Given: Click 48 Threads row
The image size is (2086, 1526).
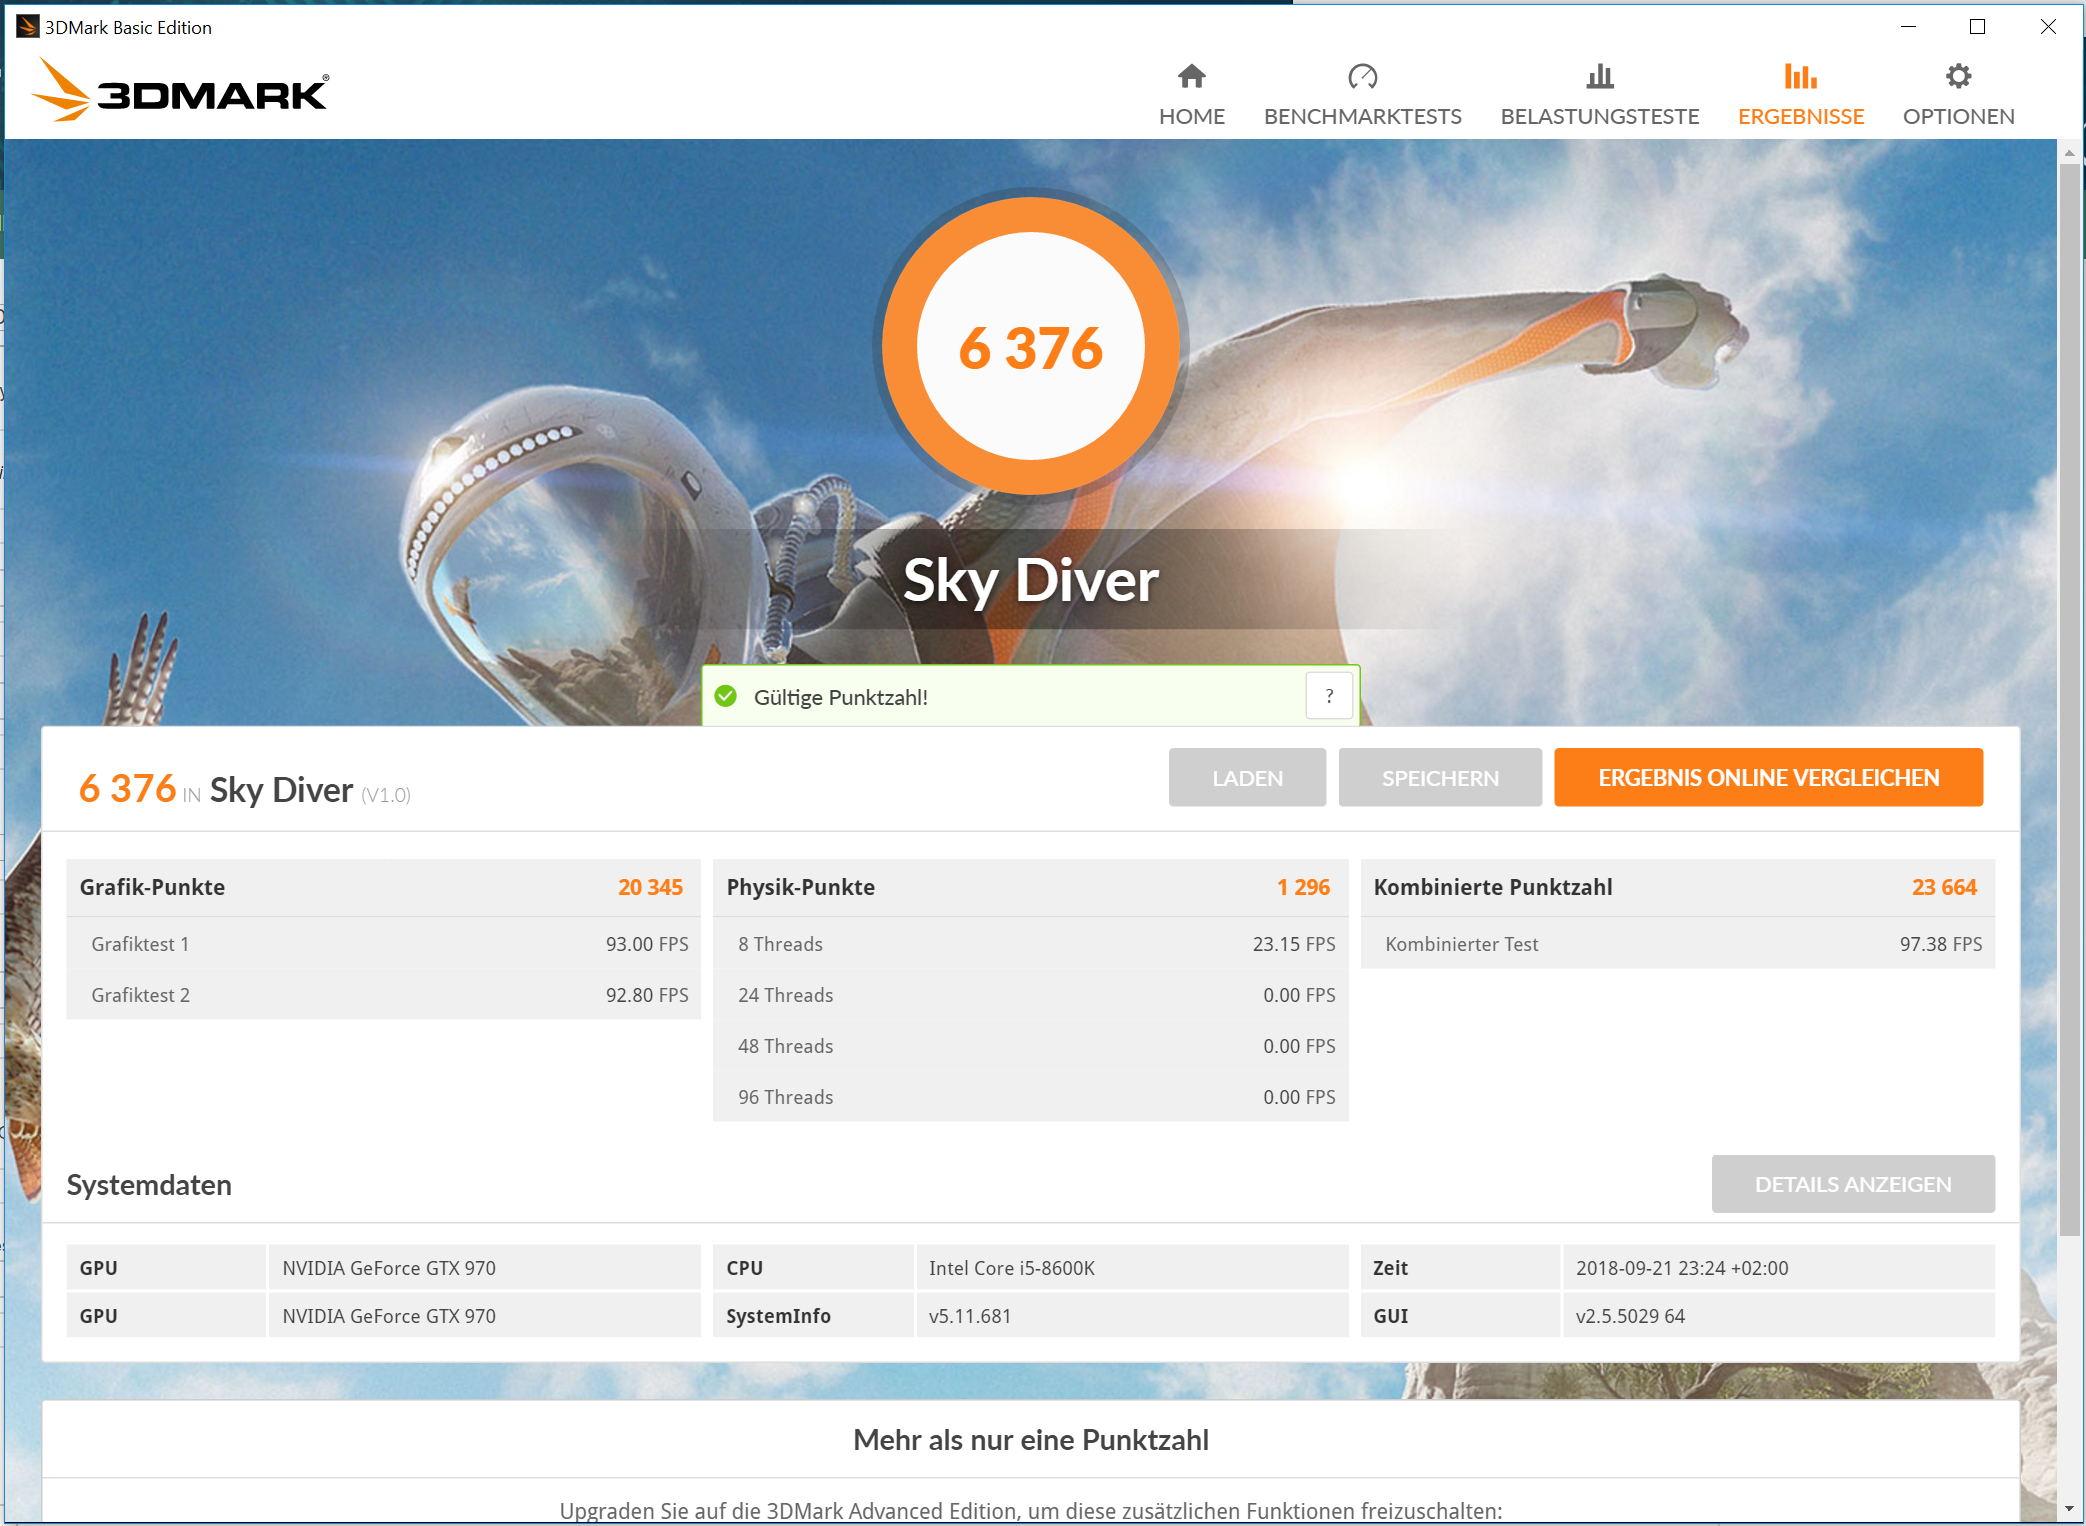Looking at the screenshot, I should (x=1030, y=1046).
